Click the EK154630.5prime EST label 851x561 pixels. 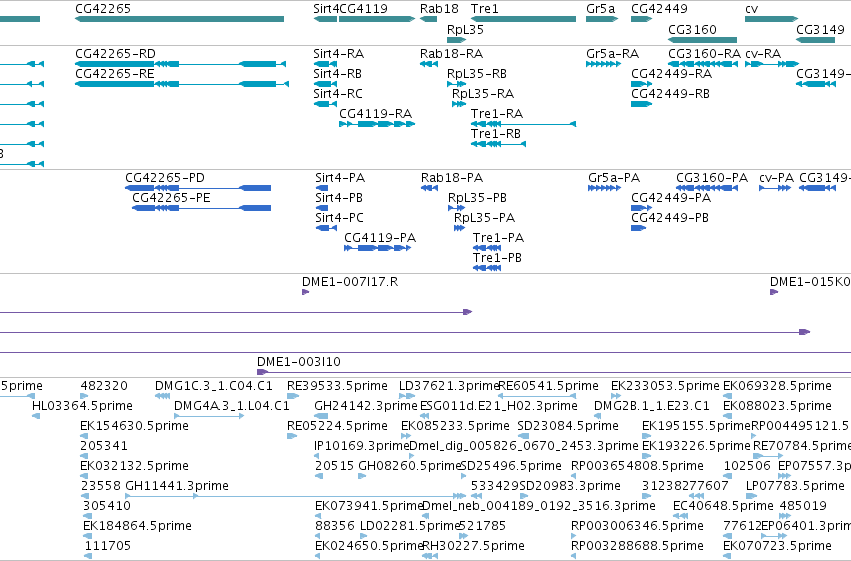(x=135, y=426)
